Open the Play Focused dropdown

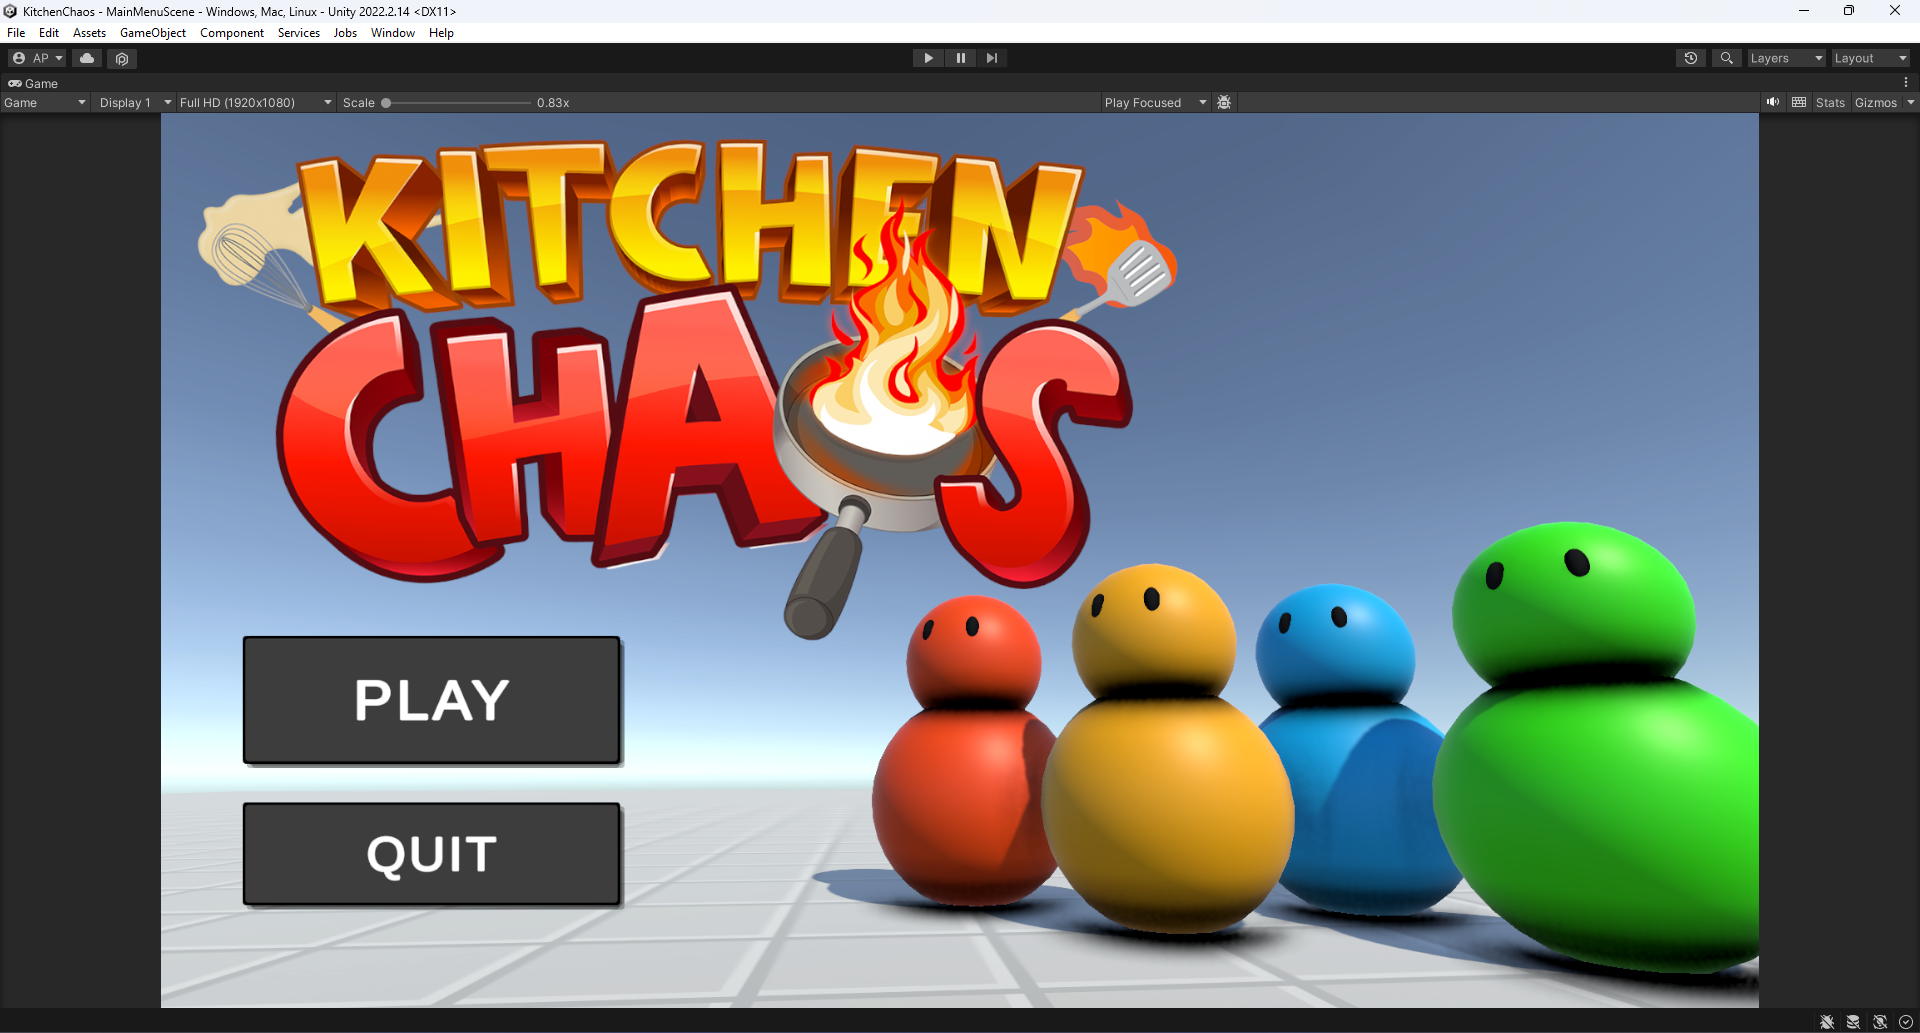[1155, 102]
